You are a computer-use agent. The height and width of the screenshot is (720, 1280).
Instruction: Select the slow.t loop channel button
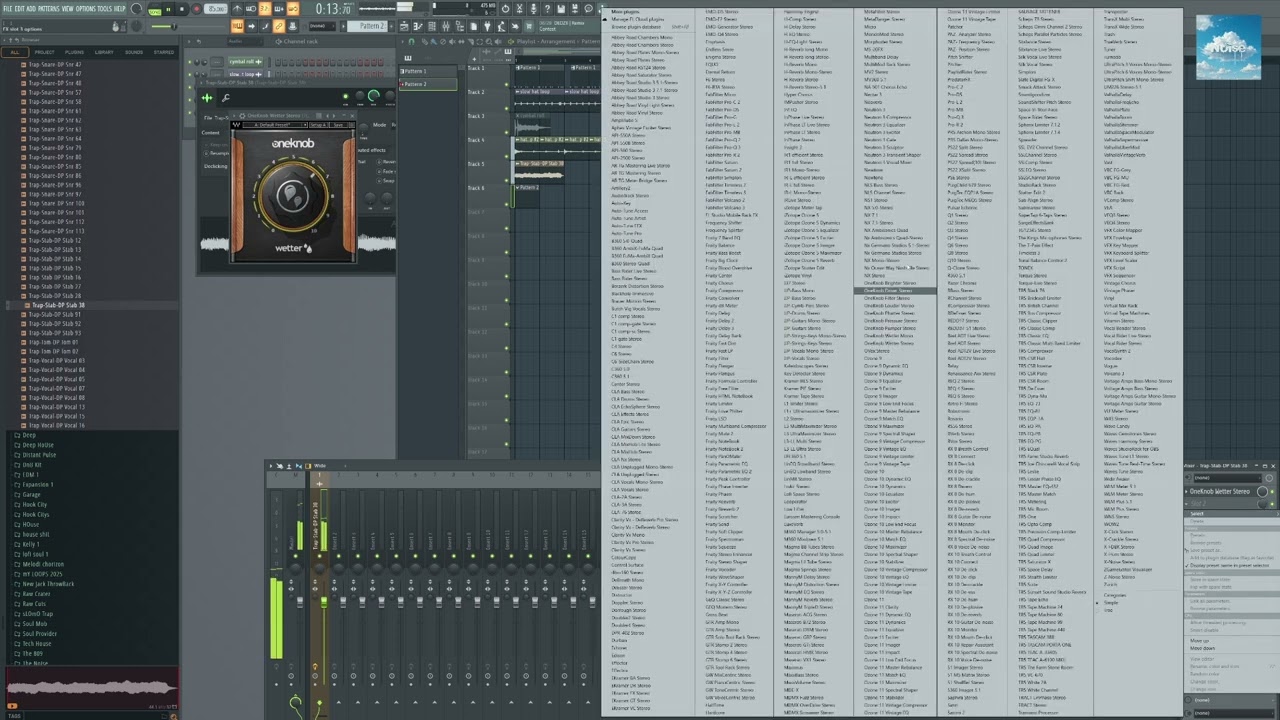pyautogui.click(x=245, y=74)
